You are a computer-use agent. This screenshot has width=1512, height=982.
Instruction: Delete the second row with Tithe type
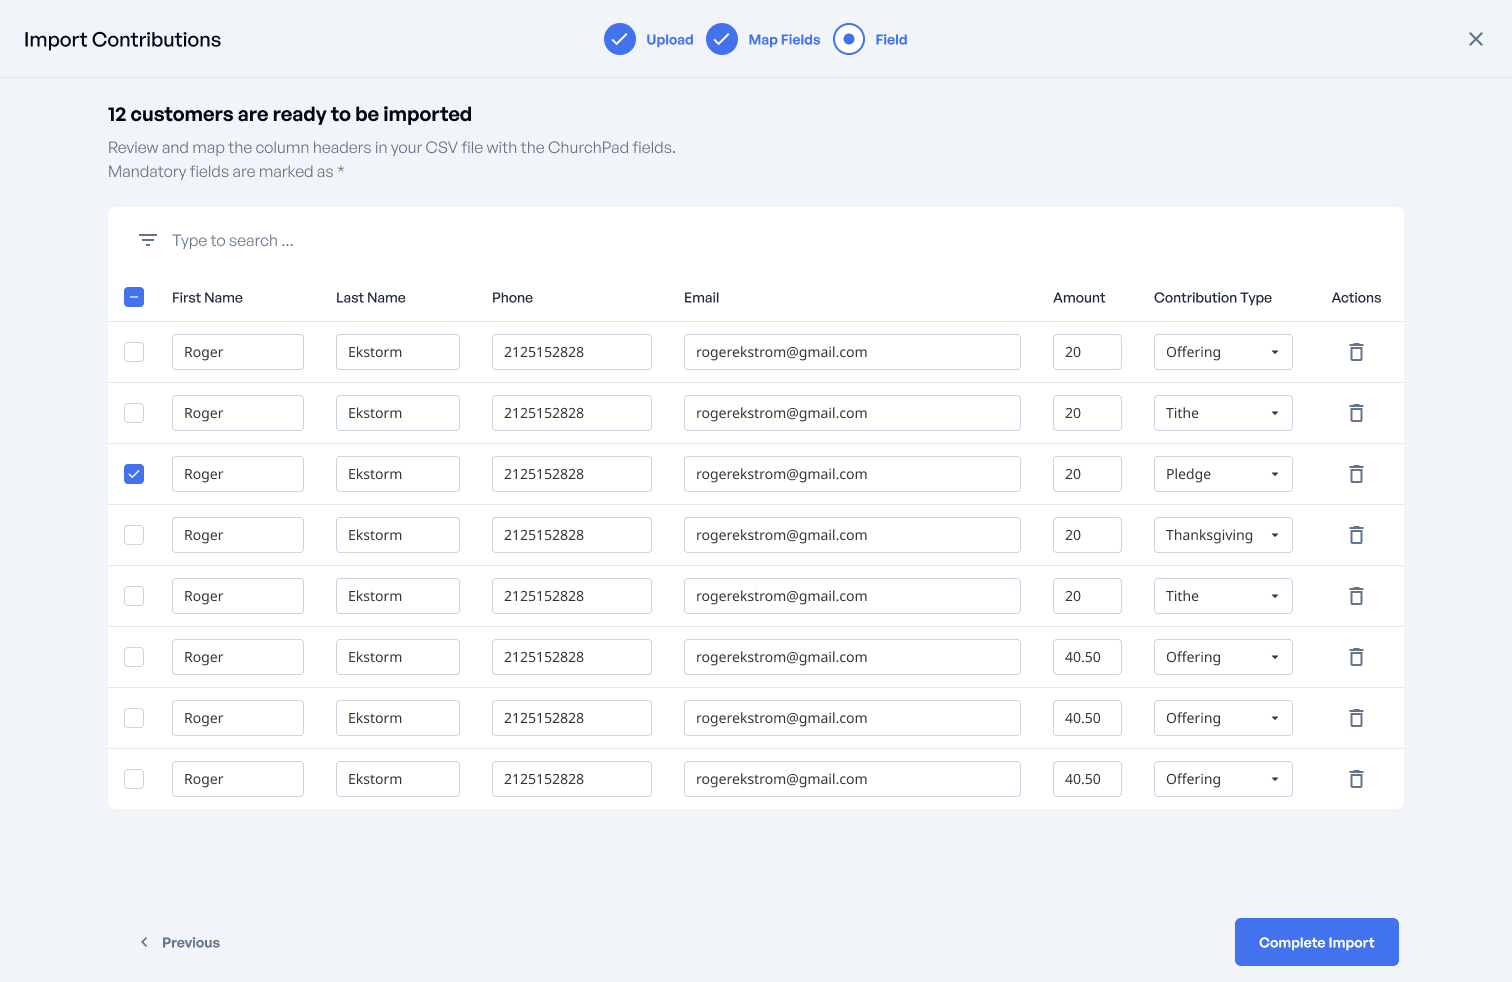pyautogui.click(x=1356, y=596)
